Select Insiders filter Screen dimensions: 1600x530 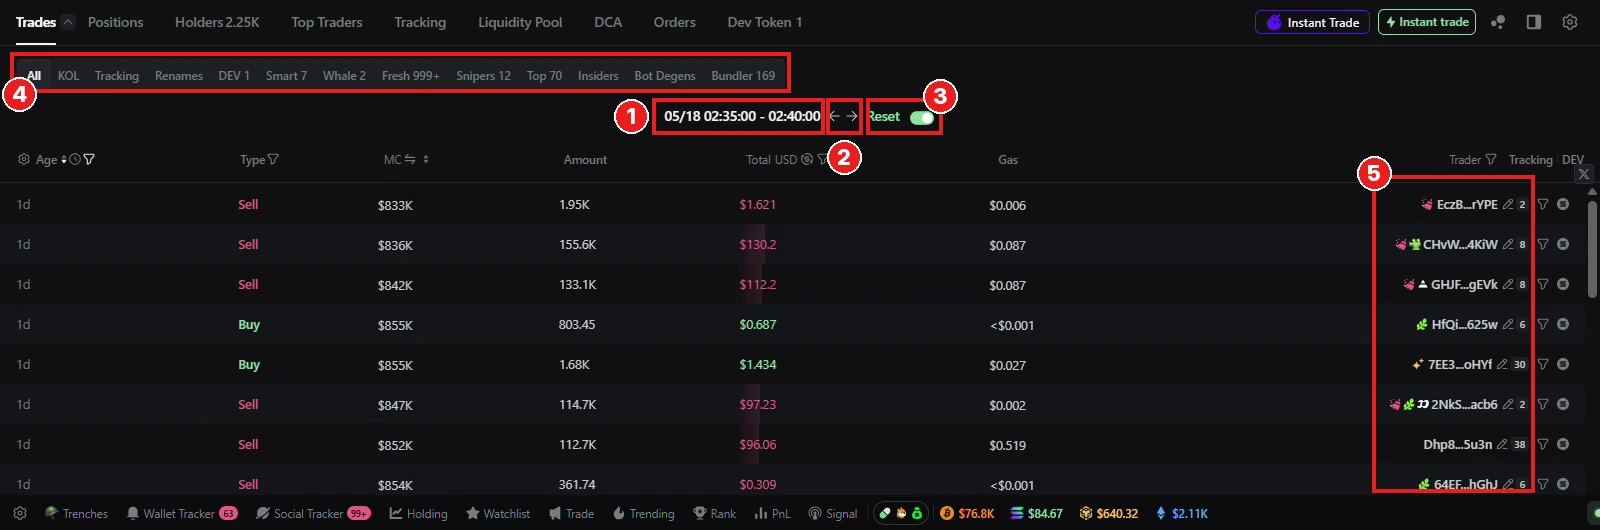point(598,76)
